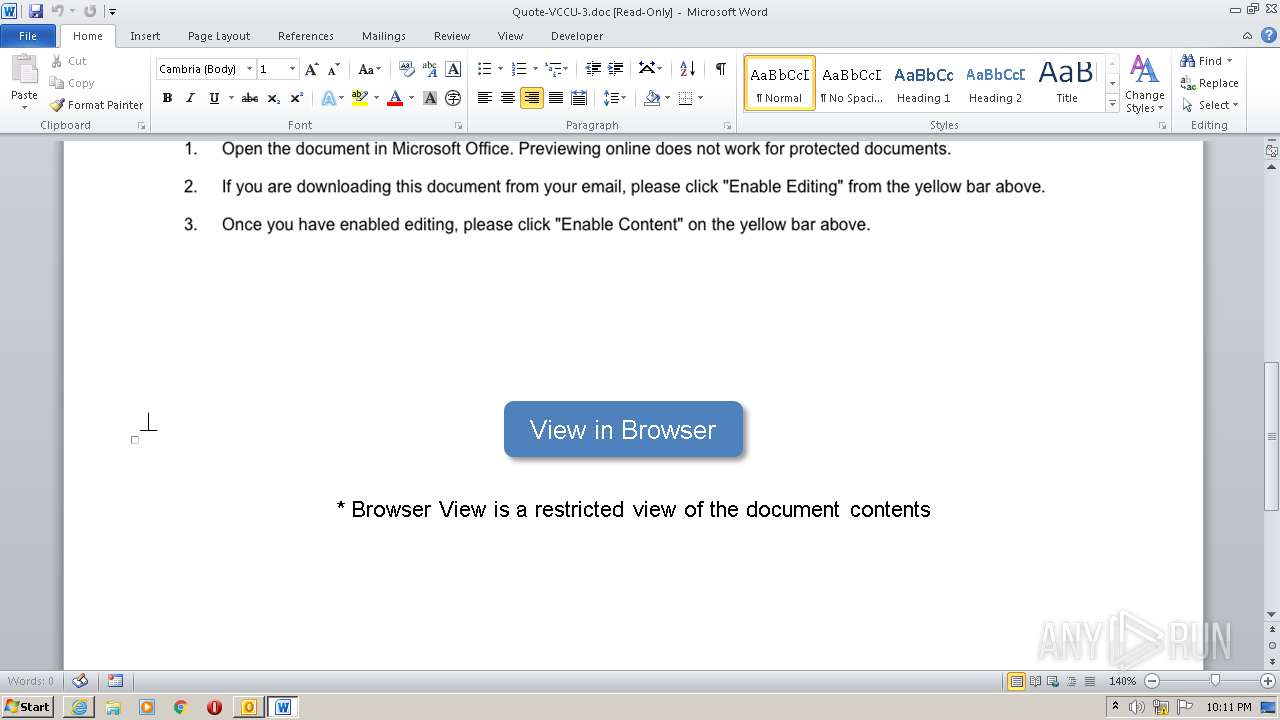
Task: Click the Grow Font icon
Action: (312, 69)
